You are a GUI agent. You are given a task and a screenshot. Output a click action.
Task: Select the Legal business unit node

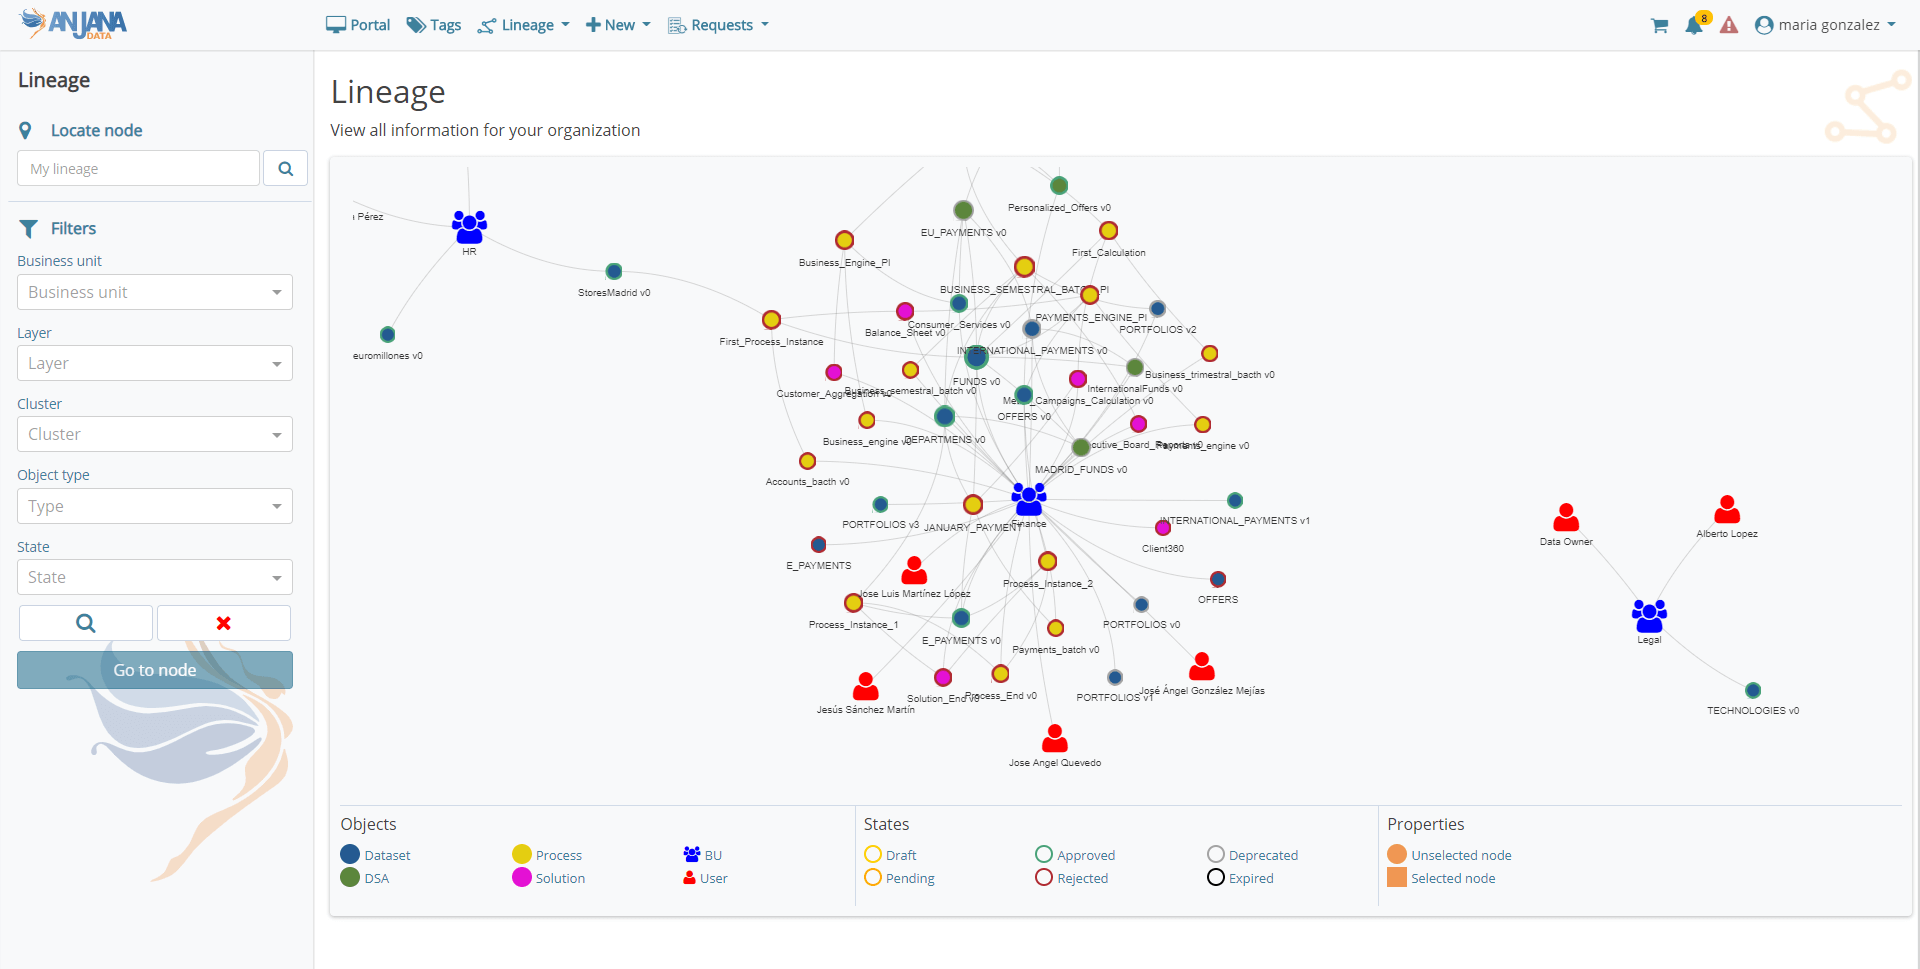tap(1649, 615)
